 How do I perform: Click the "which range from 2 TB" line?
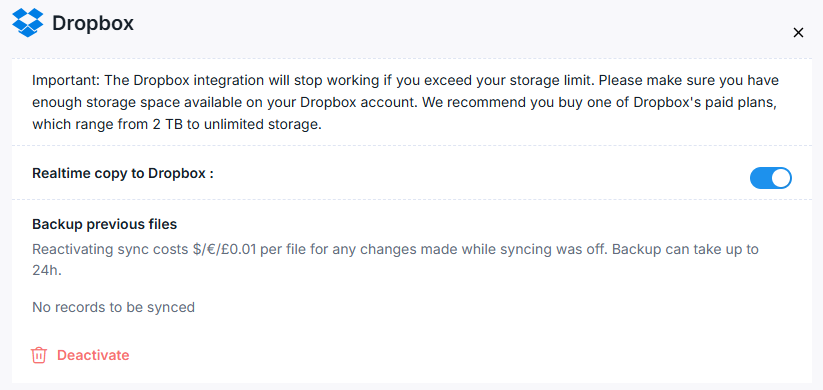176,125
